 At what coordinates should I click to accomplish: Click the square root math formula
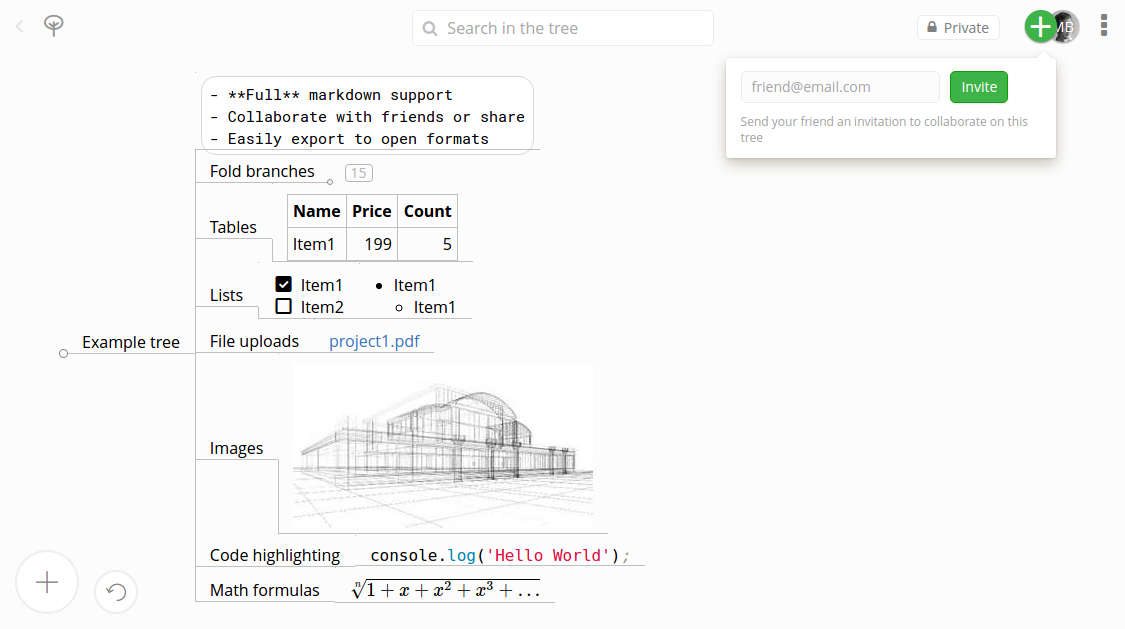coord(446,590)
